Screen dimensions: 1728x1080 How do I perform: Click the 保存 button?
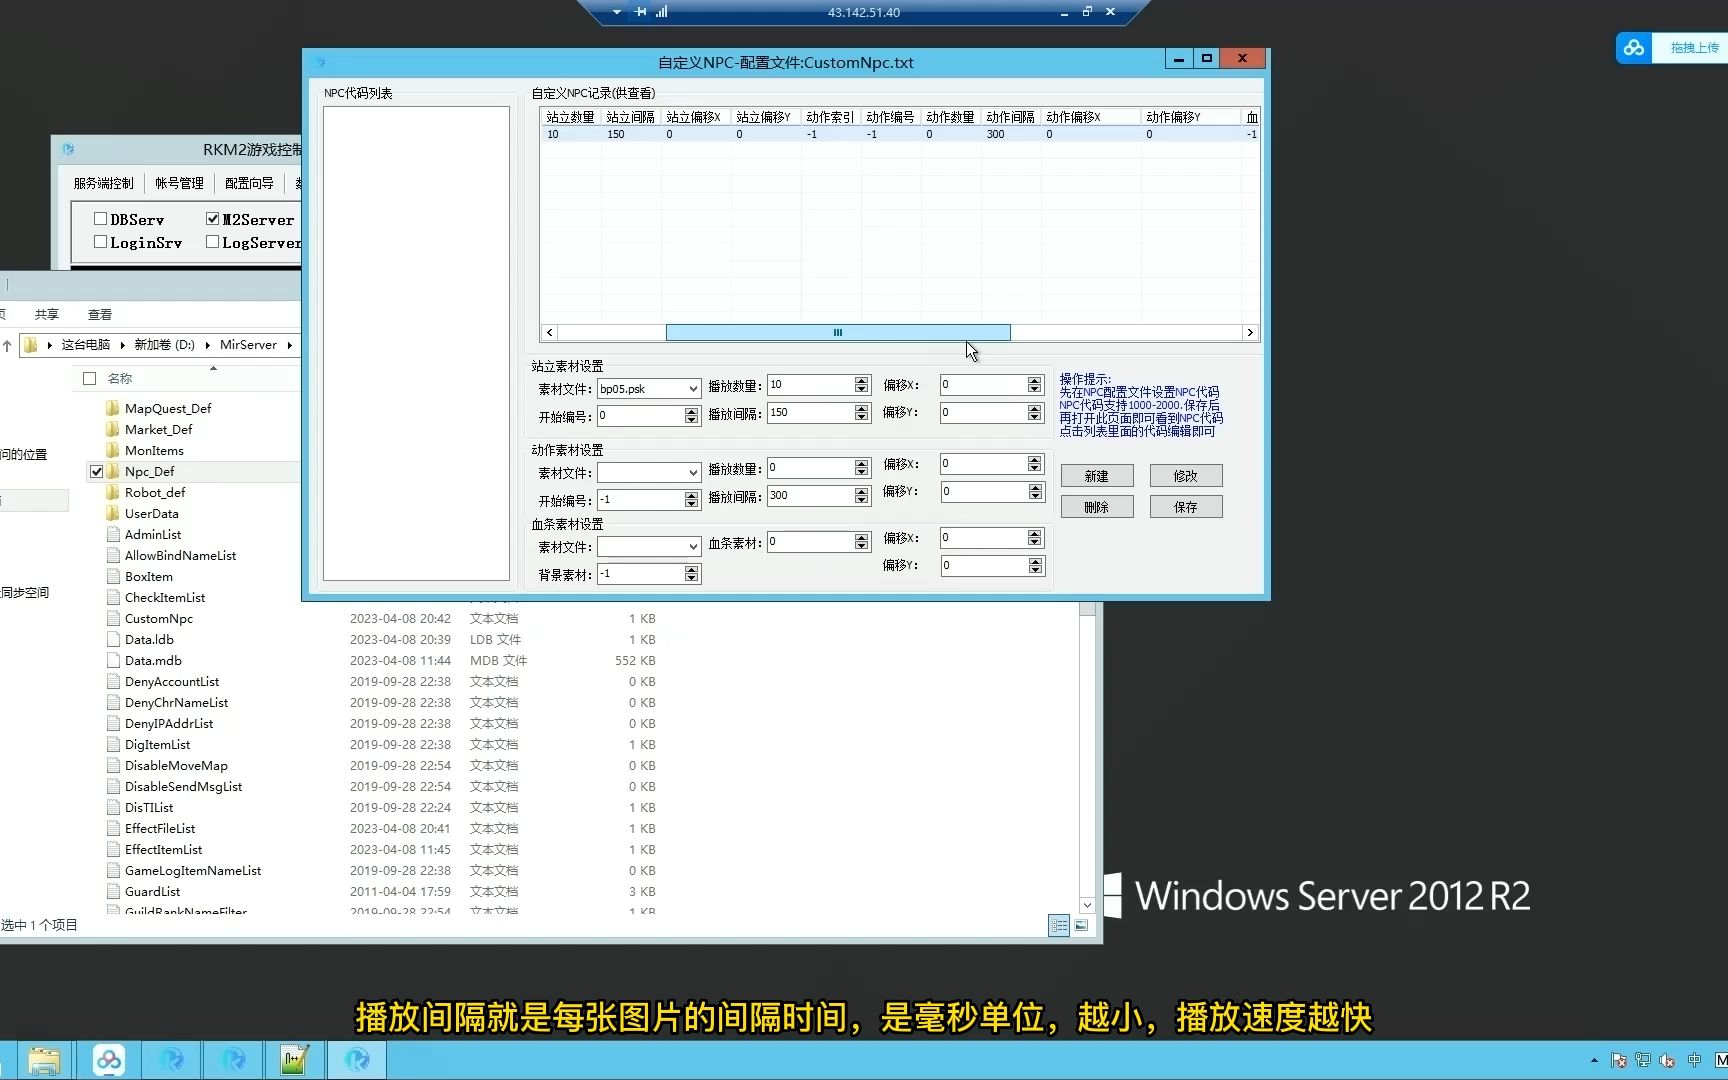click(1186, 507)
